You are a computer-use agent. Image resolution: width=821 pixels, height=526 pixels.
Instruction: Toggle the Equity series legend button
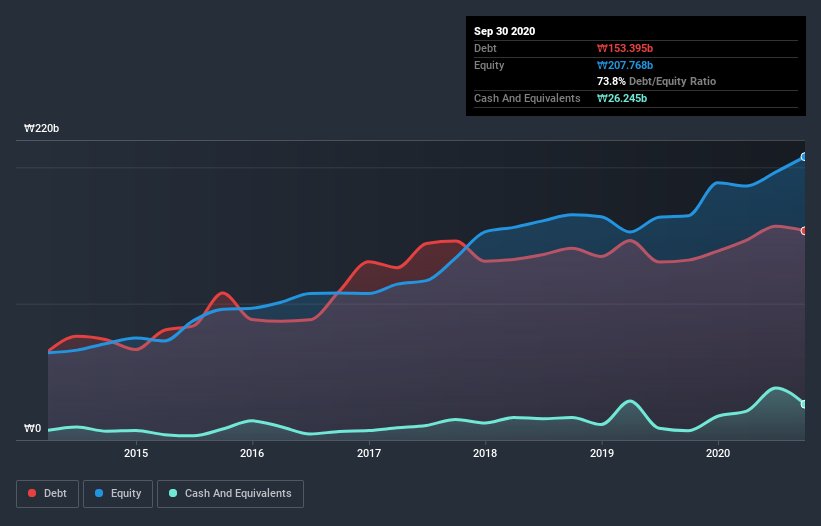118,494
